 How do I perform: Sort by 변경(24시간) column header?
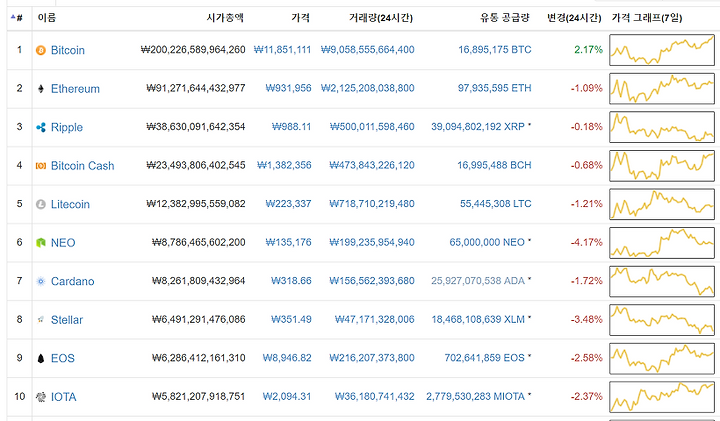[574, 18]
